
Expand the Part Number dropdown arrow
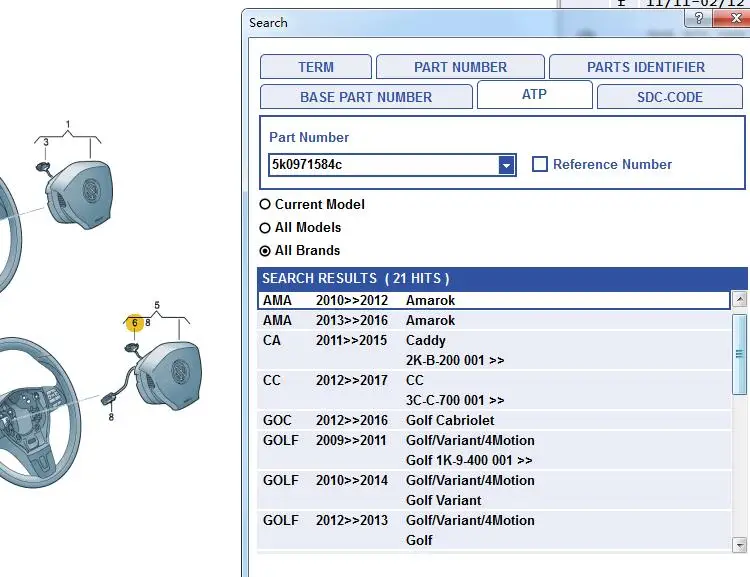coord(506,166)
